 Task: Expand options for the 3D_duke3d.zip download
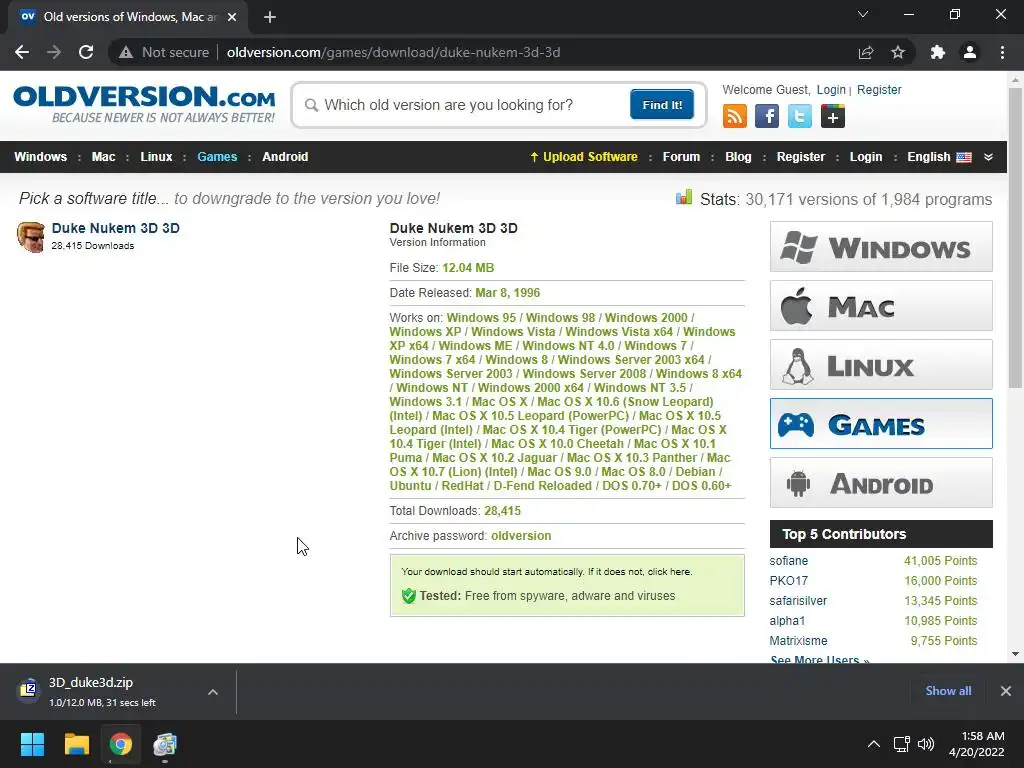tap(213, 692)
